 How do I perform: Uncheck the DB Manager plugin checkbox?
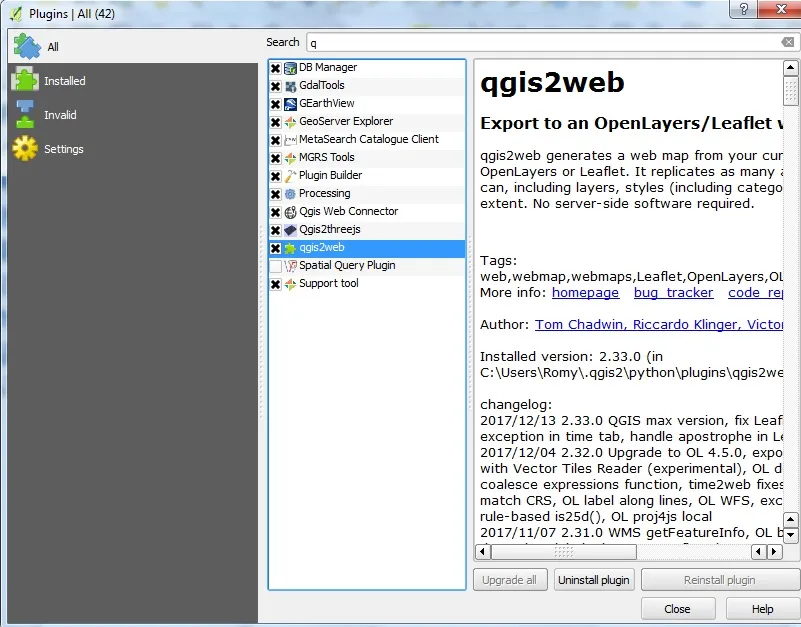[275, 68]
